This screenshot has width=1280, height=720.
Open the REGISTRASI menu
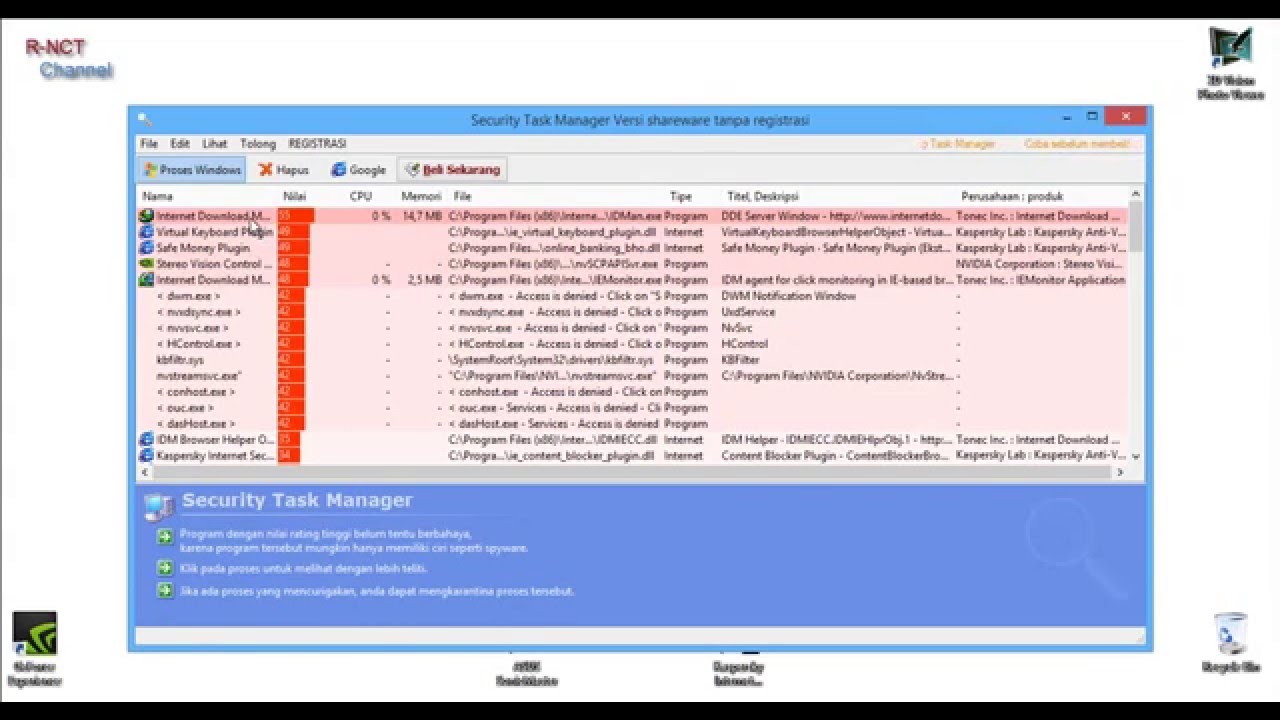(x=317, y=144)
